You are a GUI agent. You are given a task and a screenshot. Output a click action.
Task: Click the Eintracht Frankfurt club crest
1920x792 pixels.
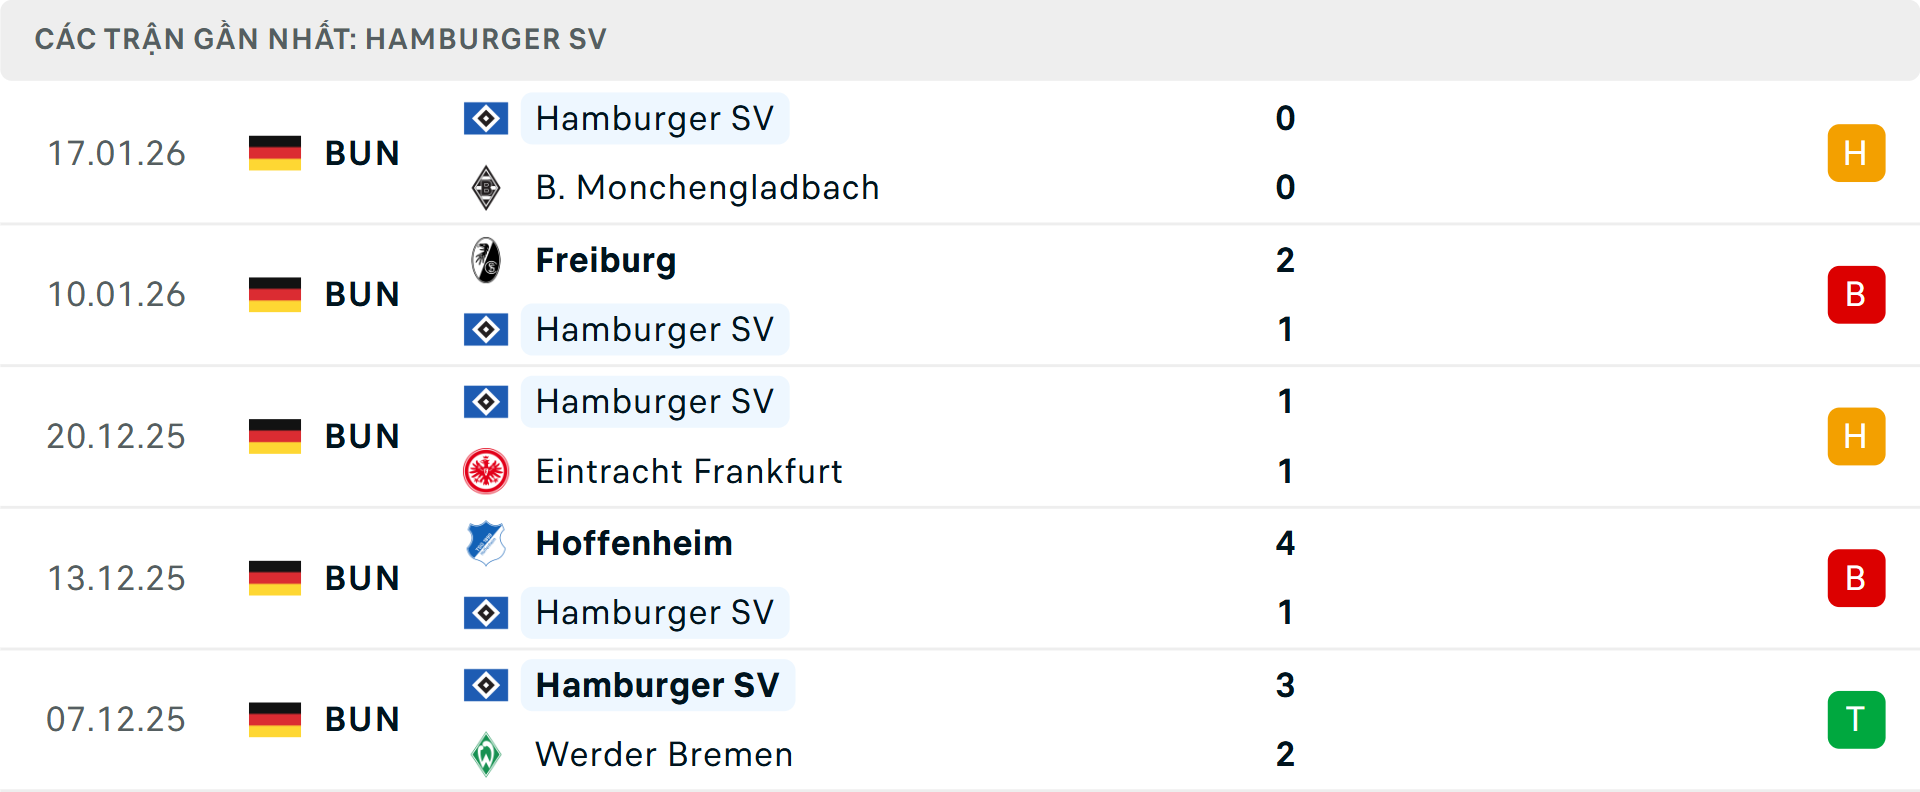coord(486,471)
